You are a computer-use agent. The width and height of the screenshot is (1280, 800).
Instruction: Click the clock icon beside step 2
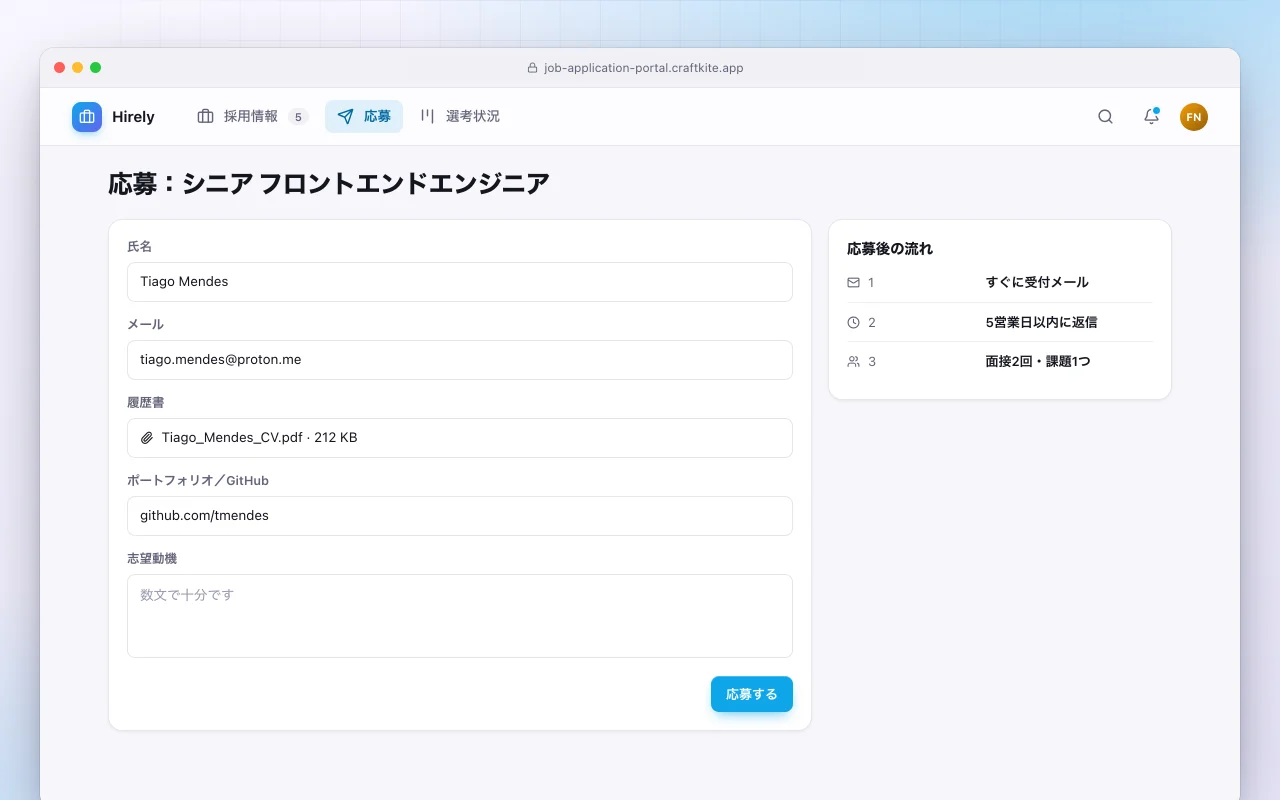pyautogui.click(x=853, y=322)
